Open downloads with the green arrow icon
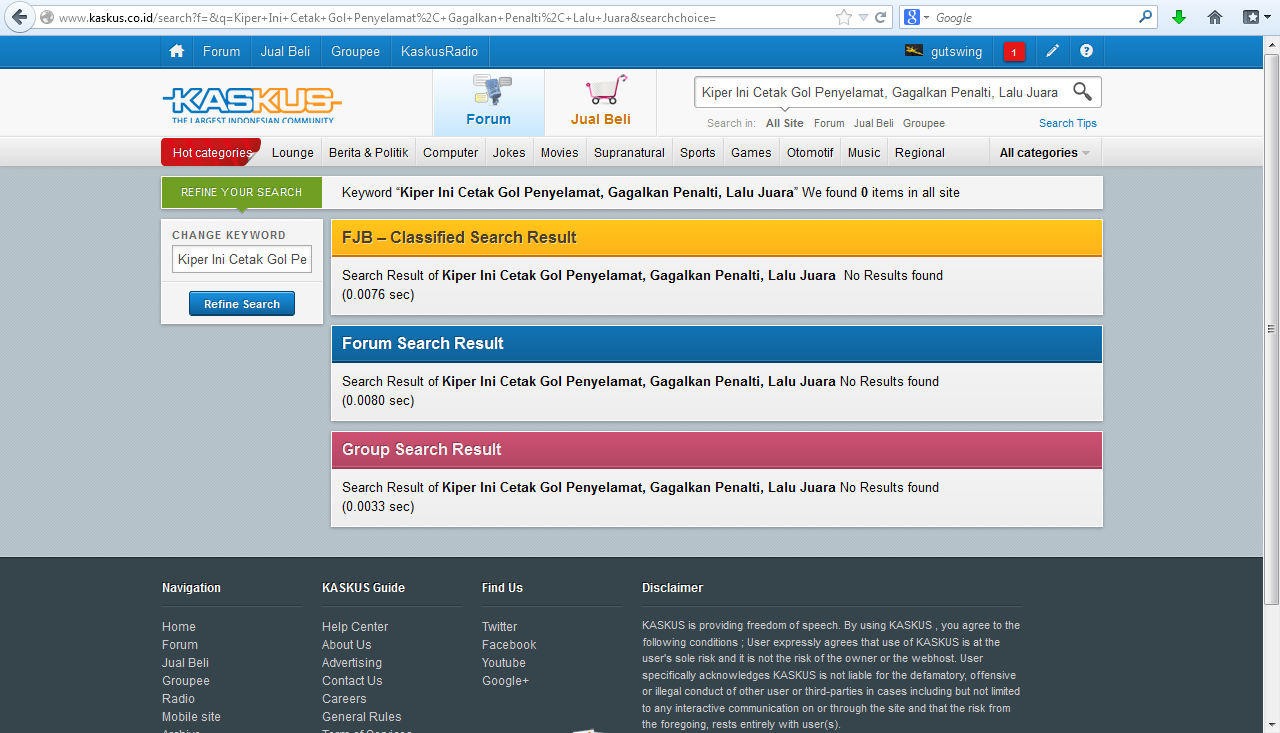This screenshot has width=1280, height=733. point(1179,17)
